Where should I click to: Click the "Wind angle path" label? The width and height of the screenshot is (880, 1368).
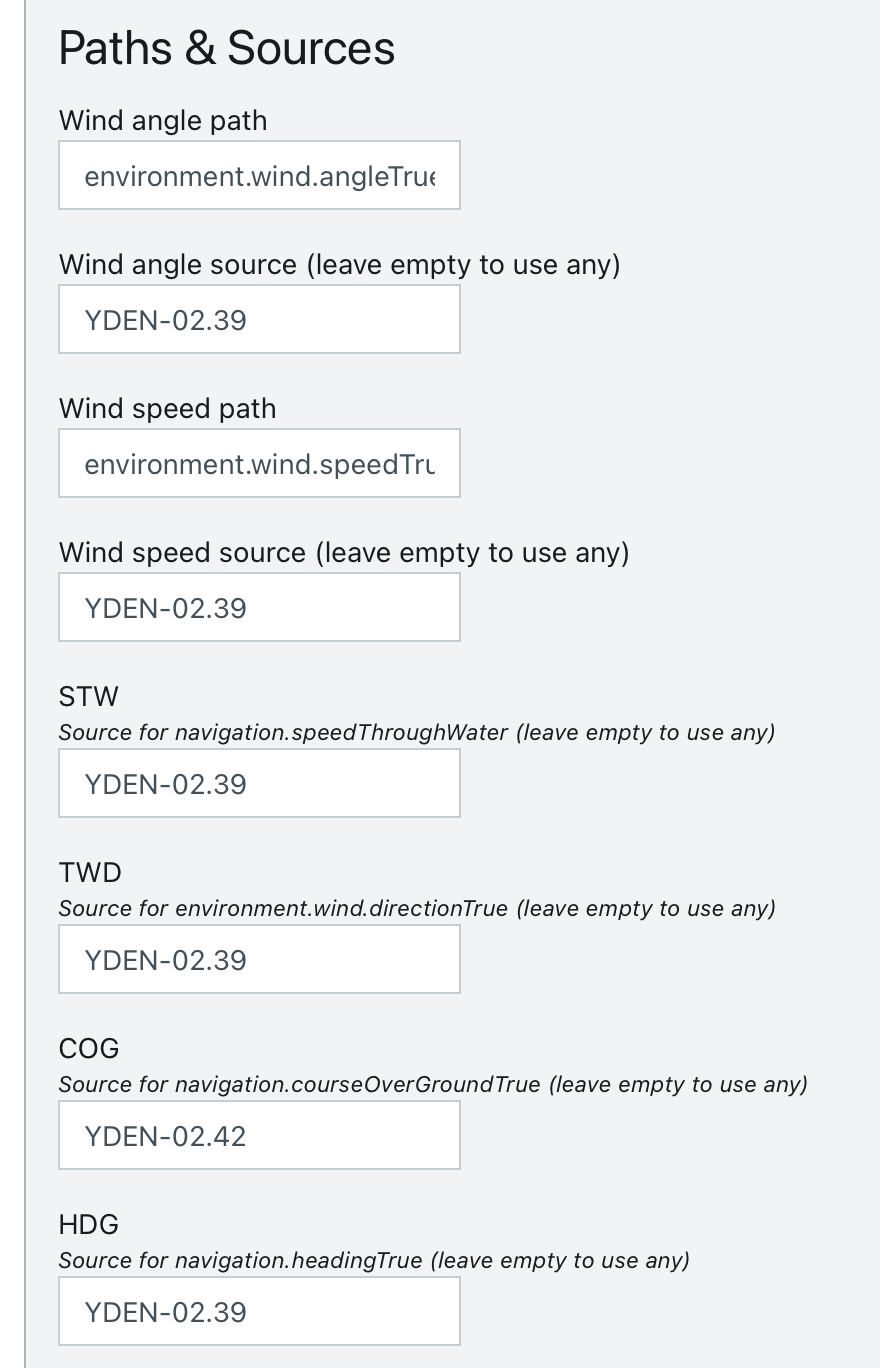[163, 121]
